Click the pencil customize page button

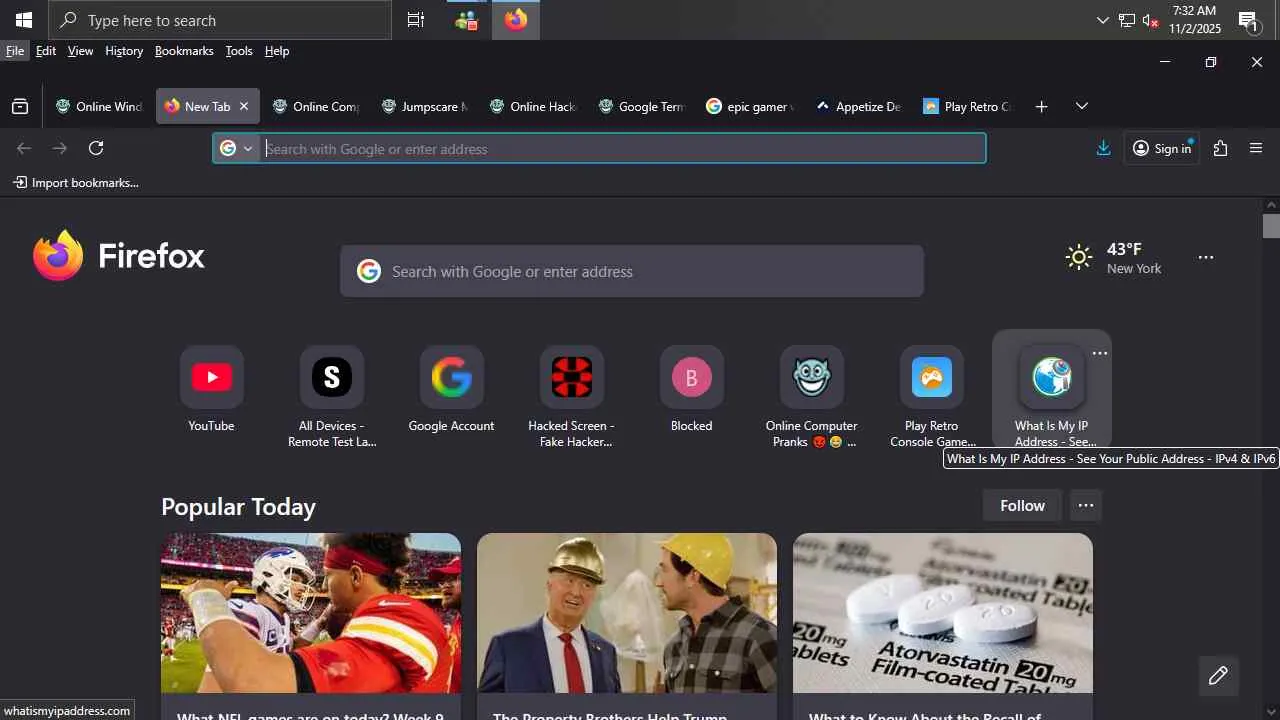click(x=1218, y=676)
